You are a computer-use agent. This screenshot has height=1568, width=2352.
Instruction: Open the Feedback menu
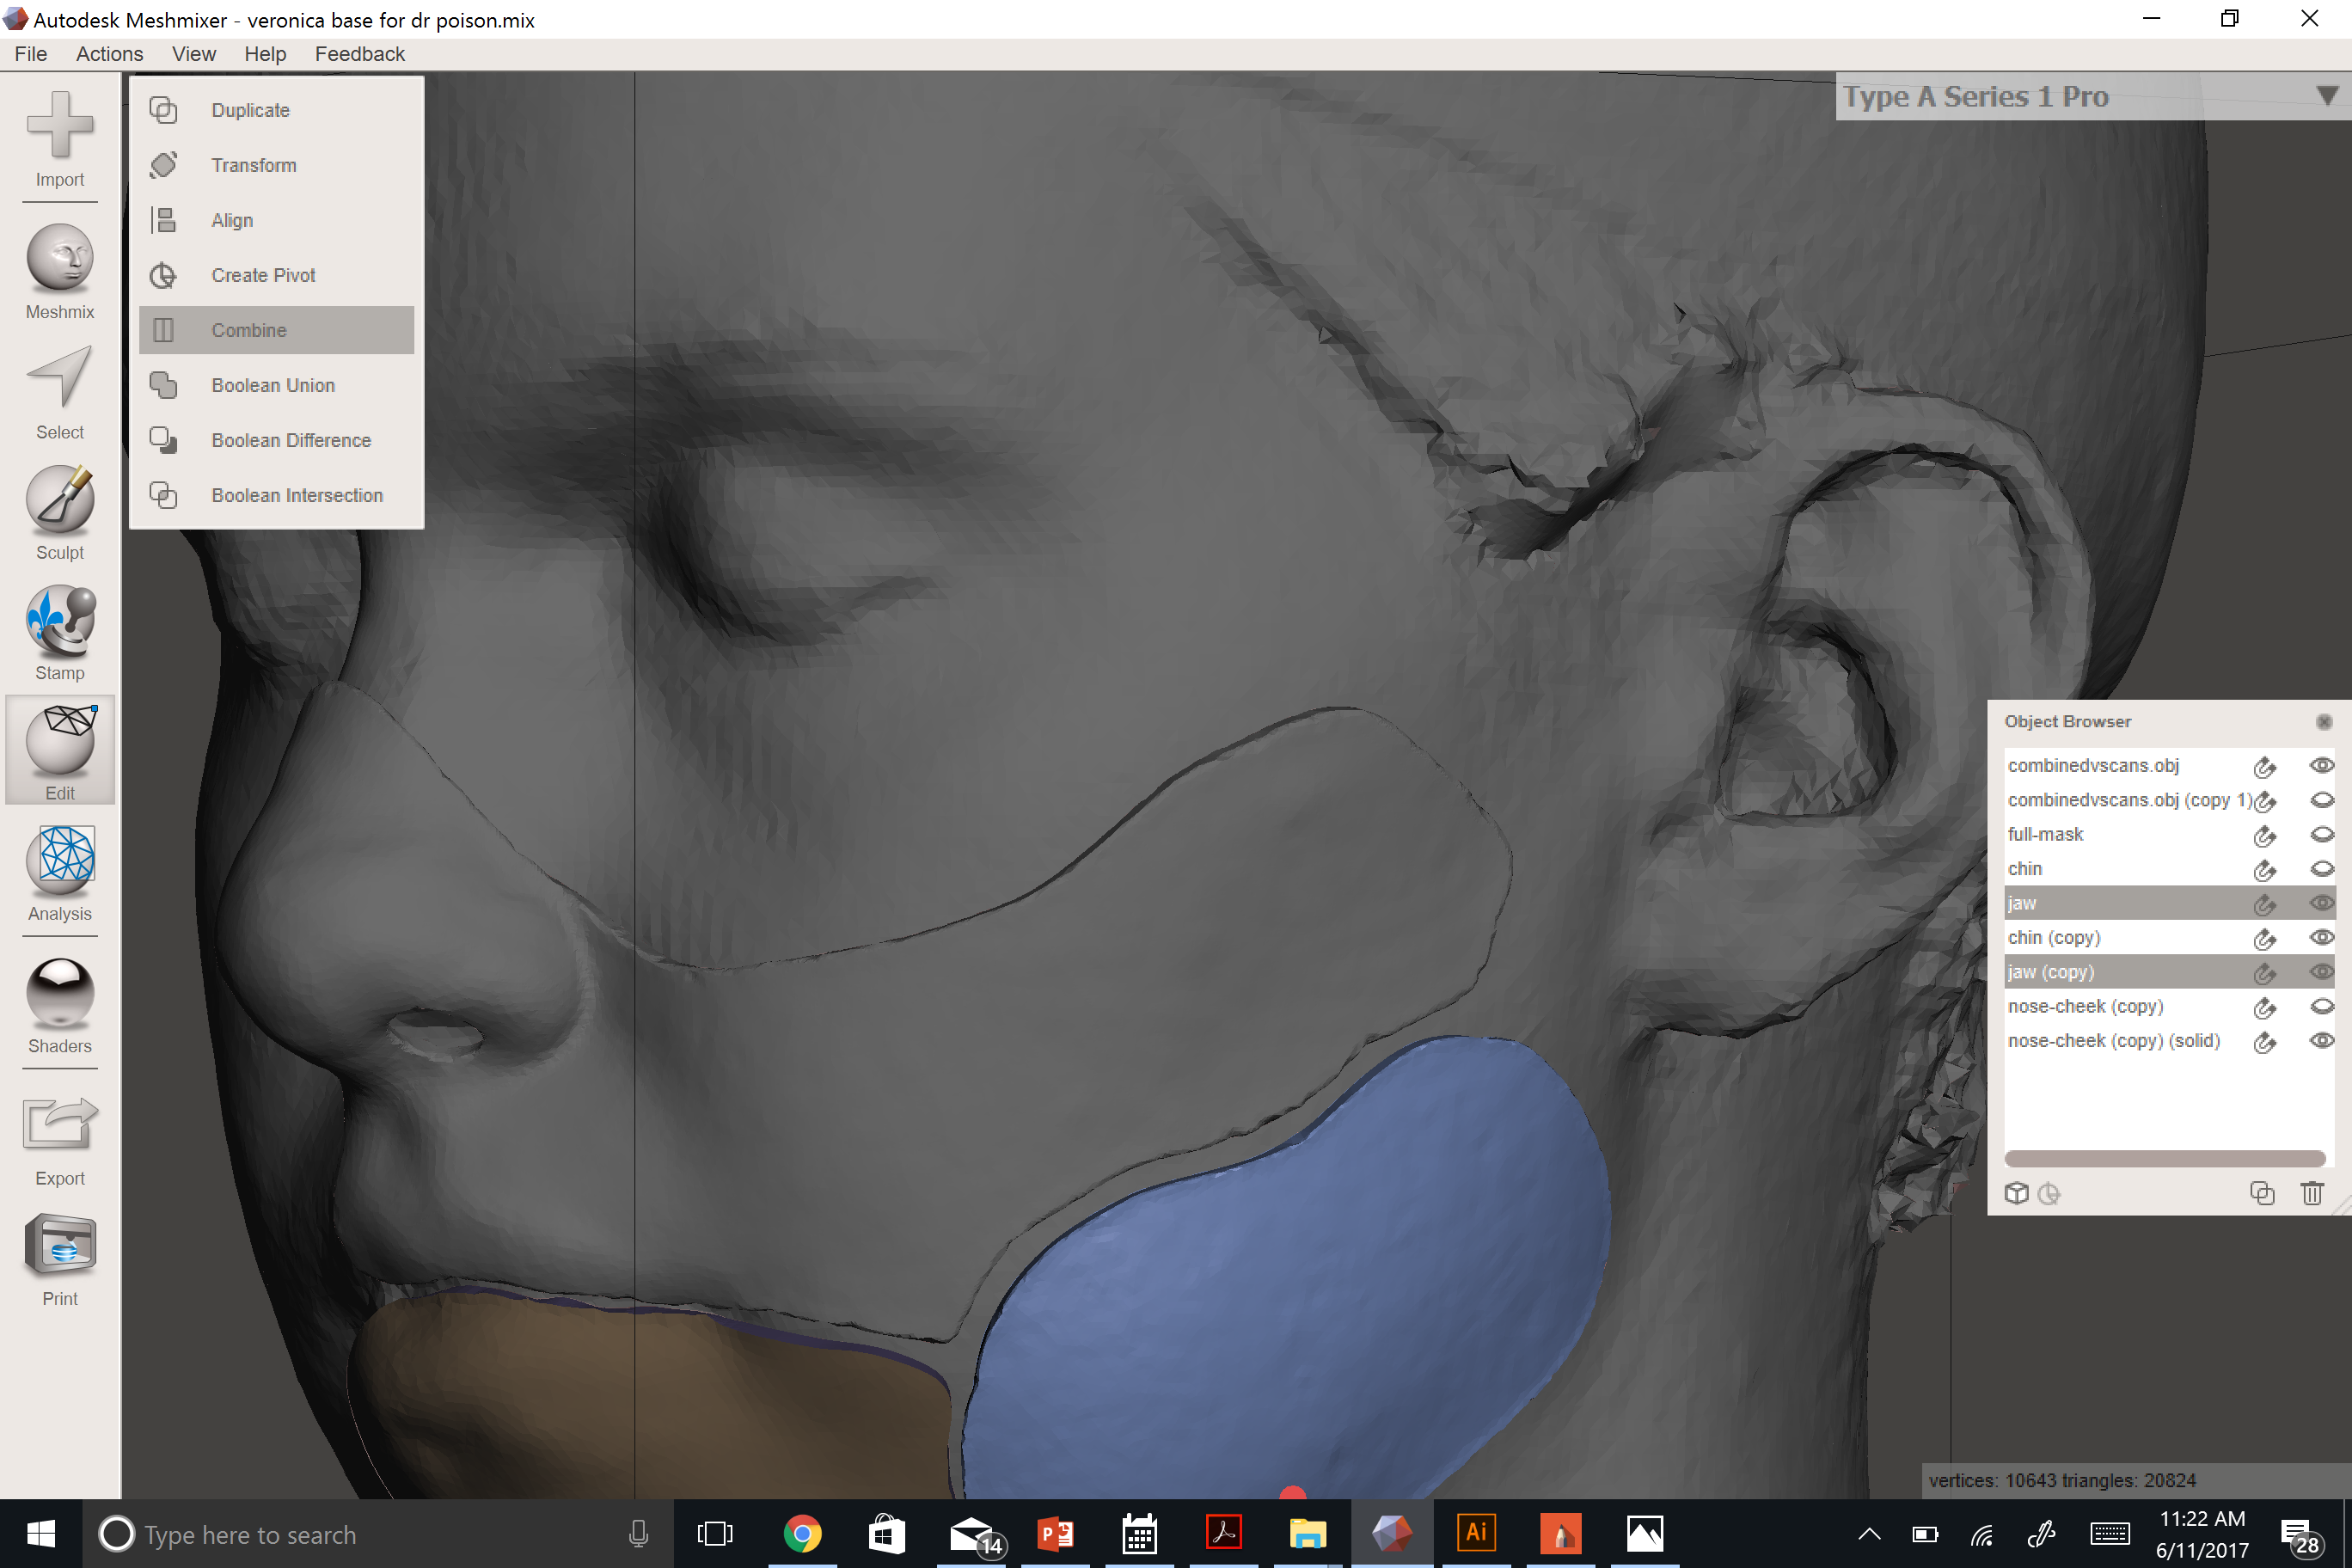360,54
